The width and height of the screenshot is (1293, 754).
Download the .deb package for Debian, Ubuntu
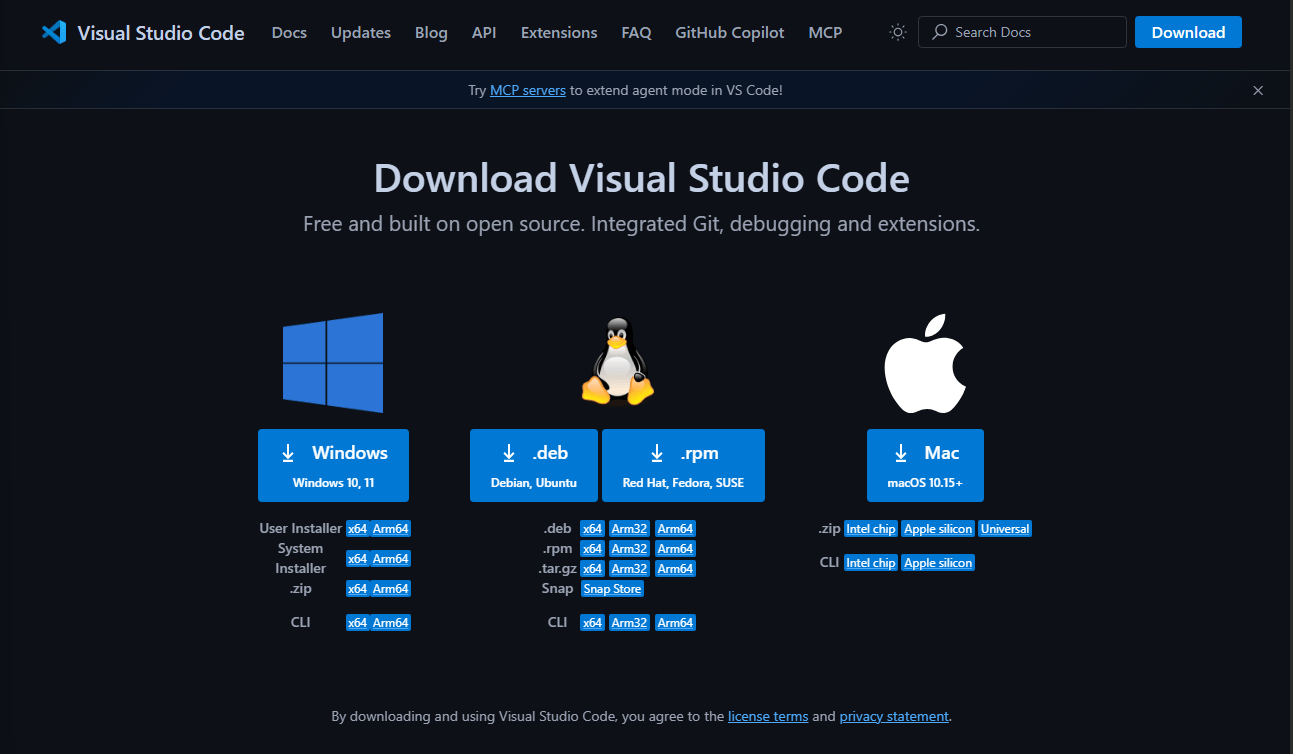coord(534,465)
